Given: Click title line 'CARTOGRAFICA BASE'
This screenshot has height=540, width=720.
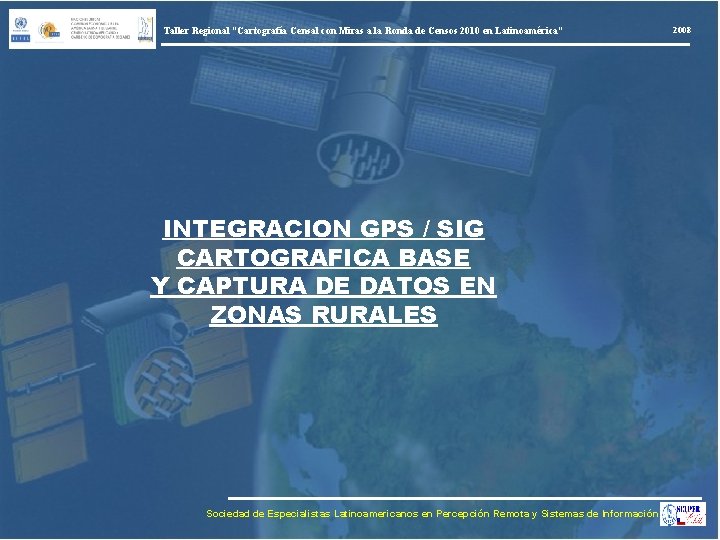Looking at the screenshot, I should [323, 257].
